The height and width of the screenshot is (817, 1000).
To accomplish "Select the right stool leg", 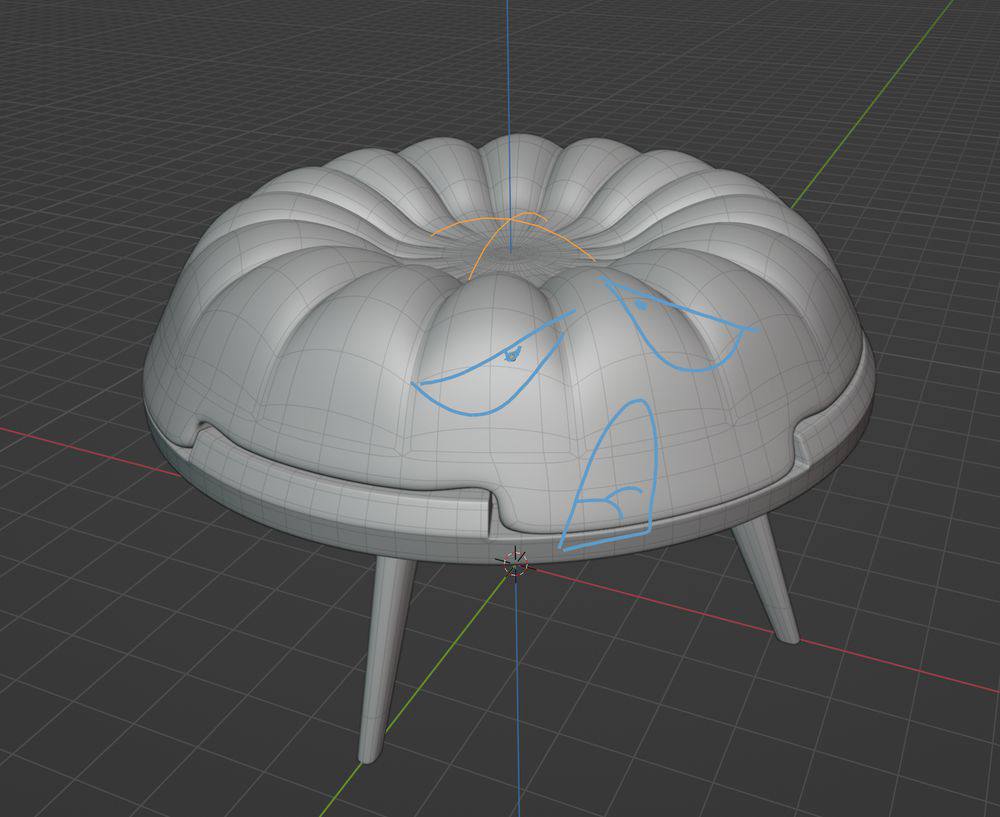I will 767,581.
